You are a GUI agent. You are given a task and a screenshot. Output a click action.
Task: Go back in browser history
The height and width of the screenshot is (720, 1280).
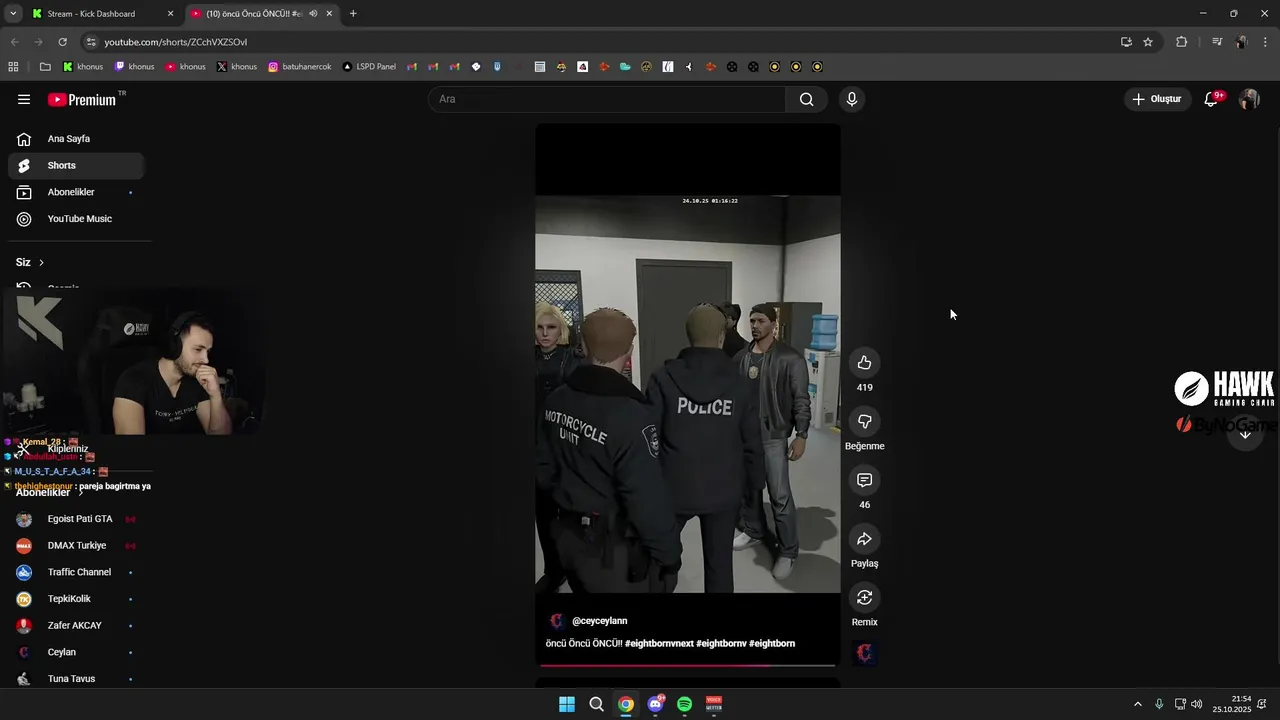pos(14,42)
